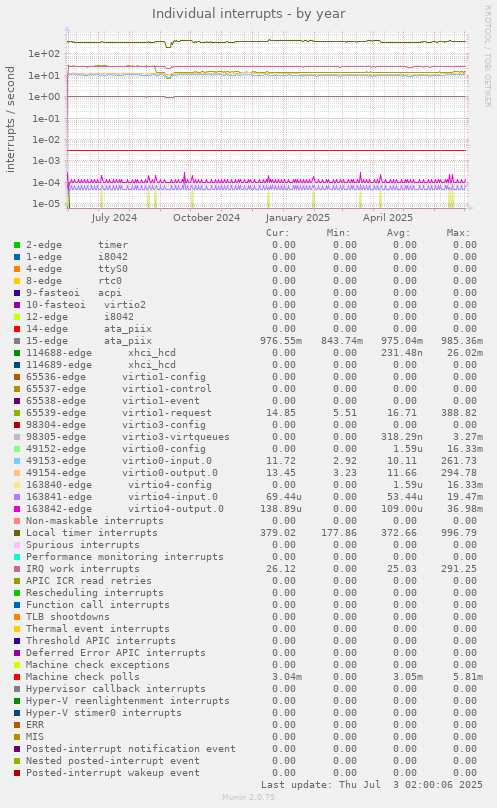Click the January 2025 axis label

point(297,217)
